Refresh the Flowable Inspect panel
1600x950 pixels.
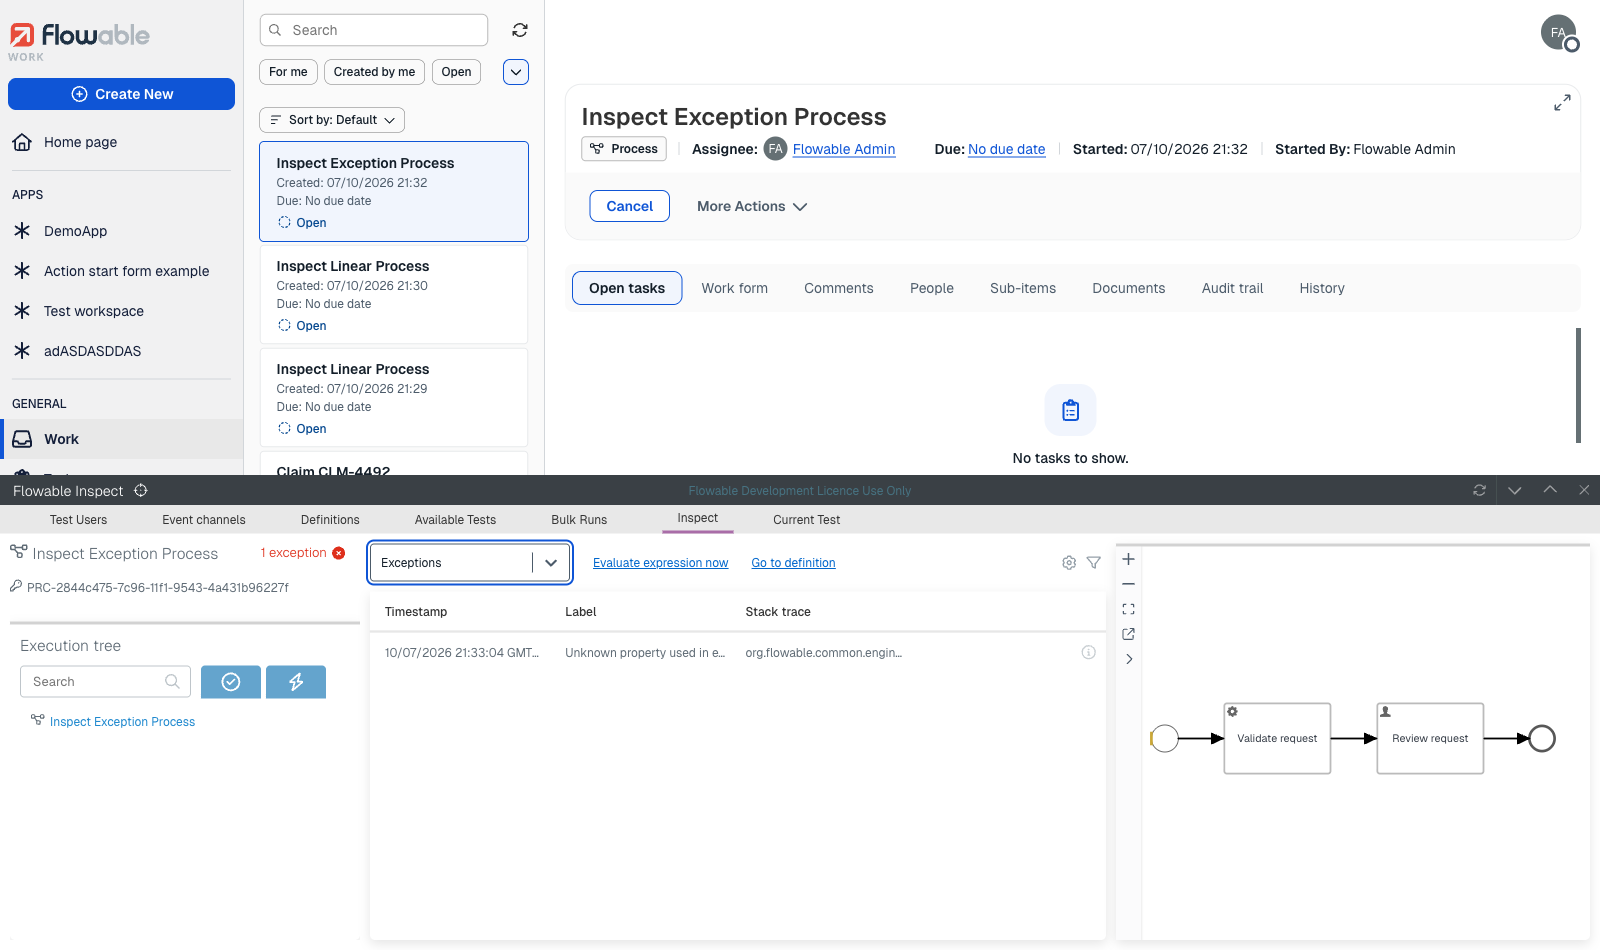tap(1480, 490)
